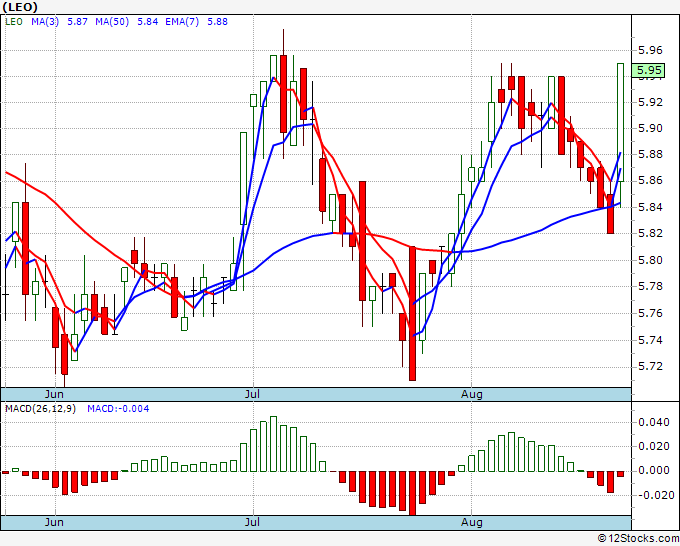The height and width of the screenshot is (546, 680).
Task: Click Jul on the price chart time axis
Action: (x=252, y=394)
